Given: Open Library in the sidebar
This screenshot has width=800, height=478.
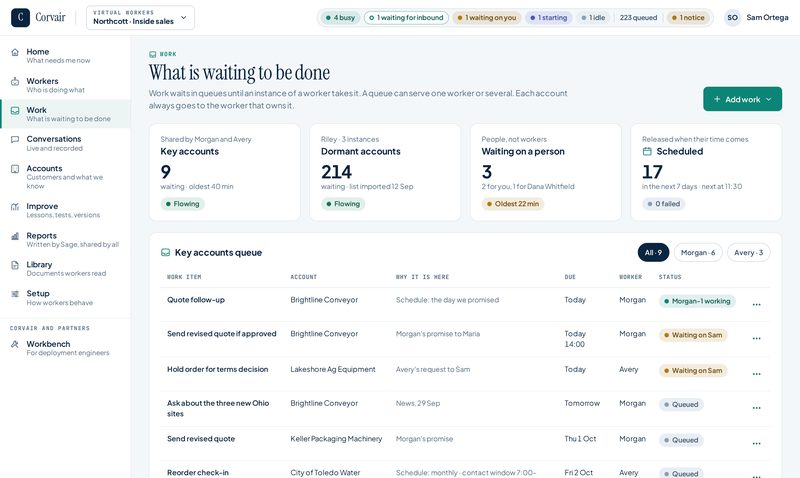Looking at the screenshot, I should tap(65, 268).
